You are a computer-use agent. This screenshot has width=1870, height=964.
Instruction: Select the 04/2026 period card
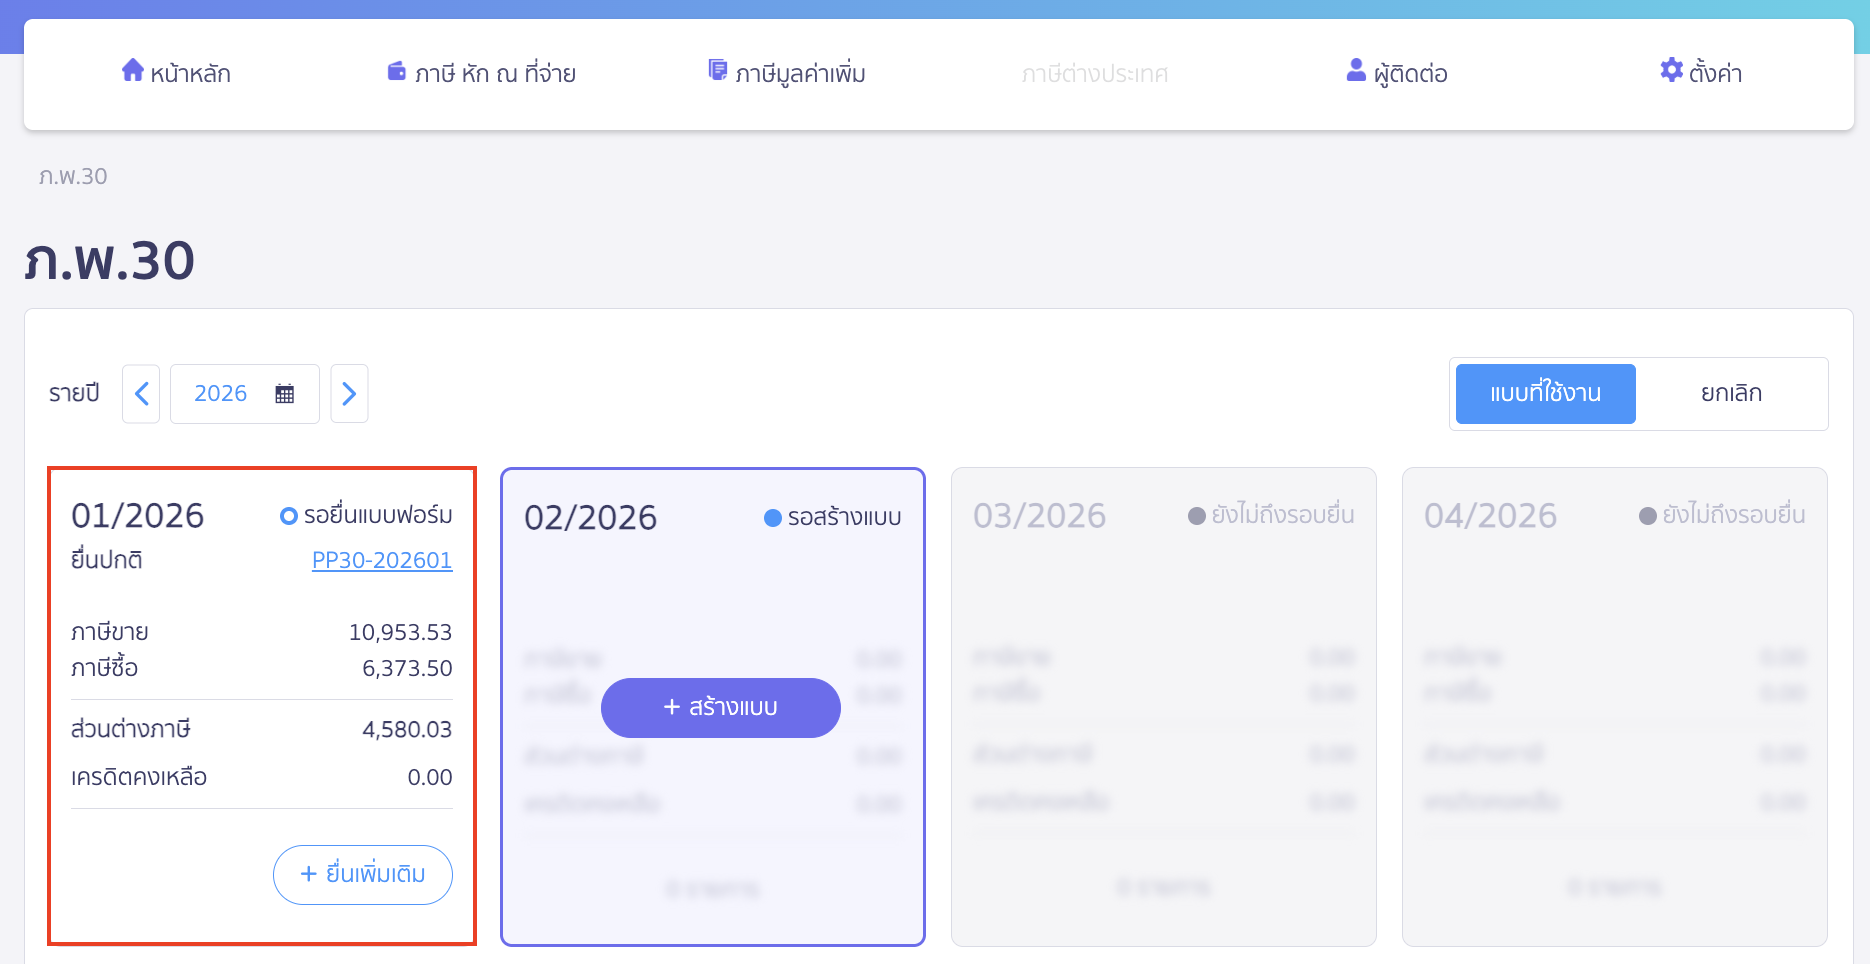coord(1614,706)
